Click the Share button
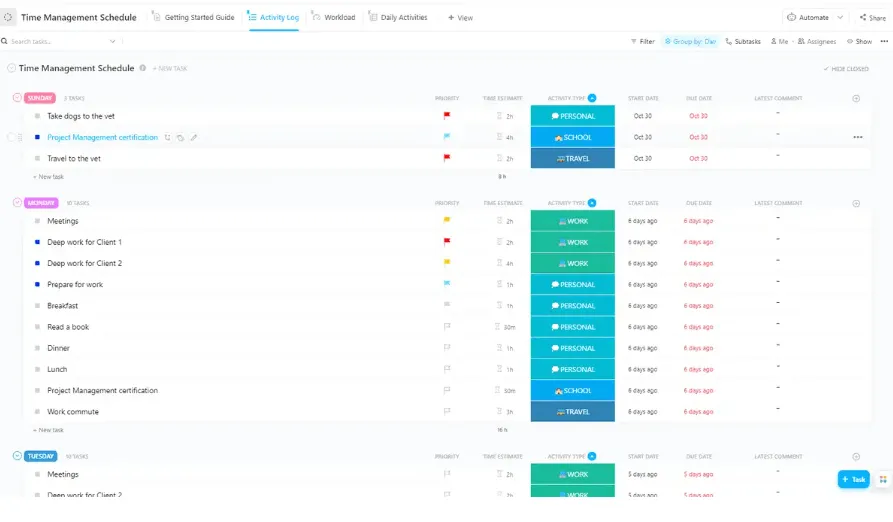Viewport: 893px width, 522px height. point(872,18)
